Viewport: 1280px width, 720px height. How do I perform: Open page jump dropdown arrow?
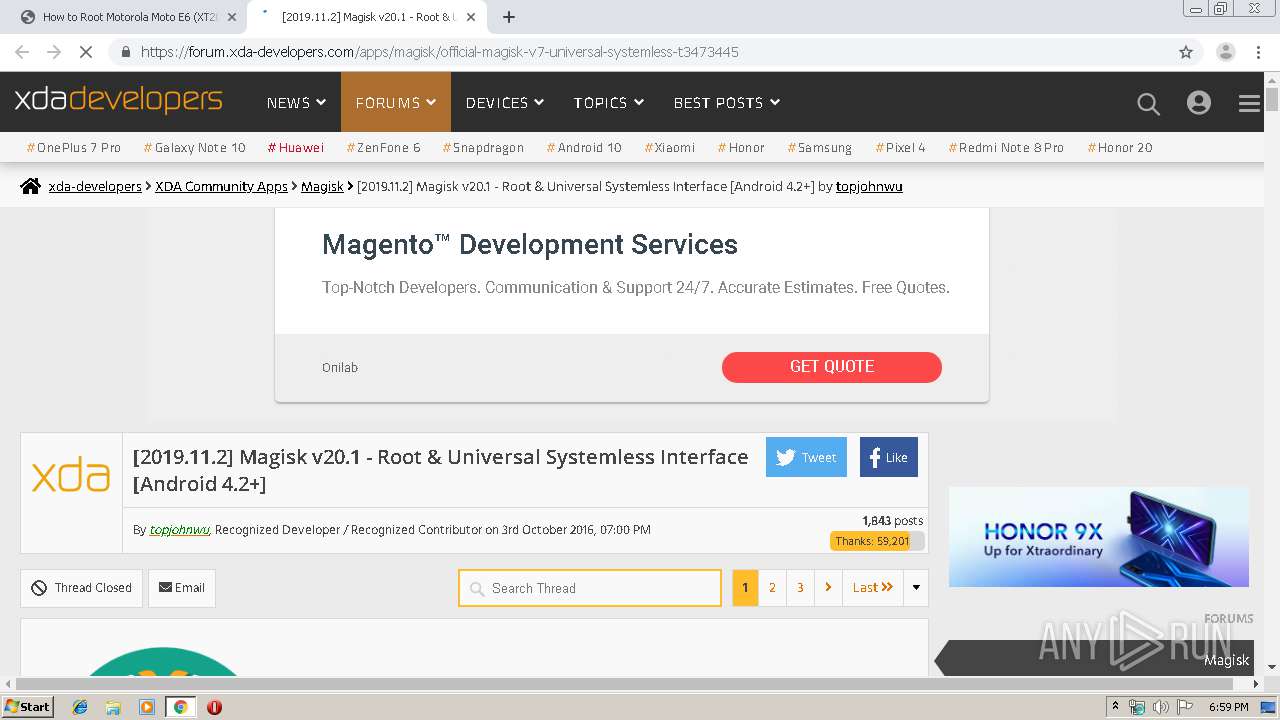click(x=916, y=588)
